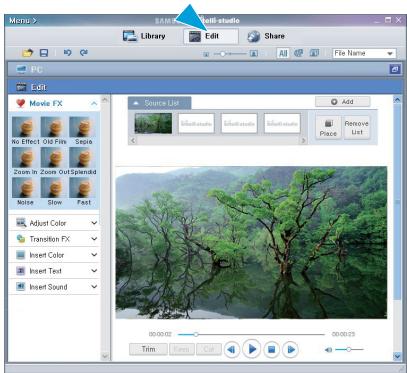Select the forest clip in Source List
The image size is (407, 373).
(x=153, y=123)
